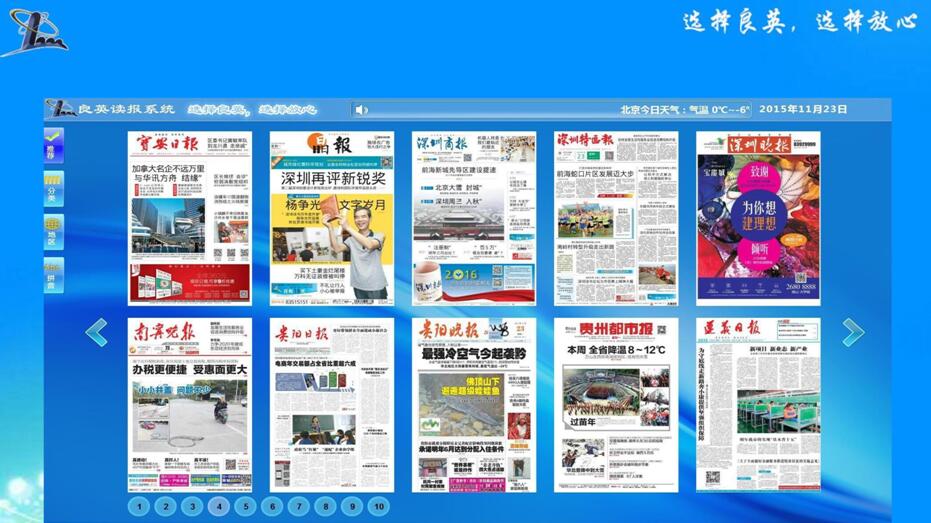Click the right arrow for next newspapers

pyautogui.click(x=853, y=333)
